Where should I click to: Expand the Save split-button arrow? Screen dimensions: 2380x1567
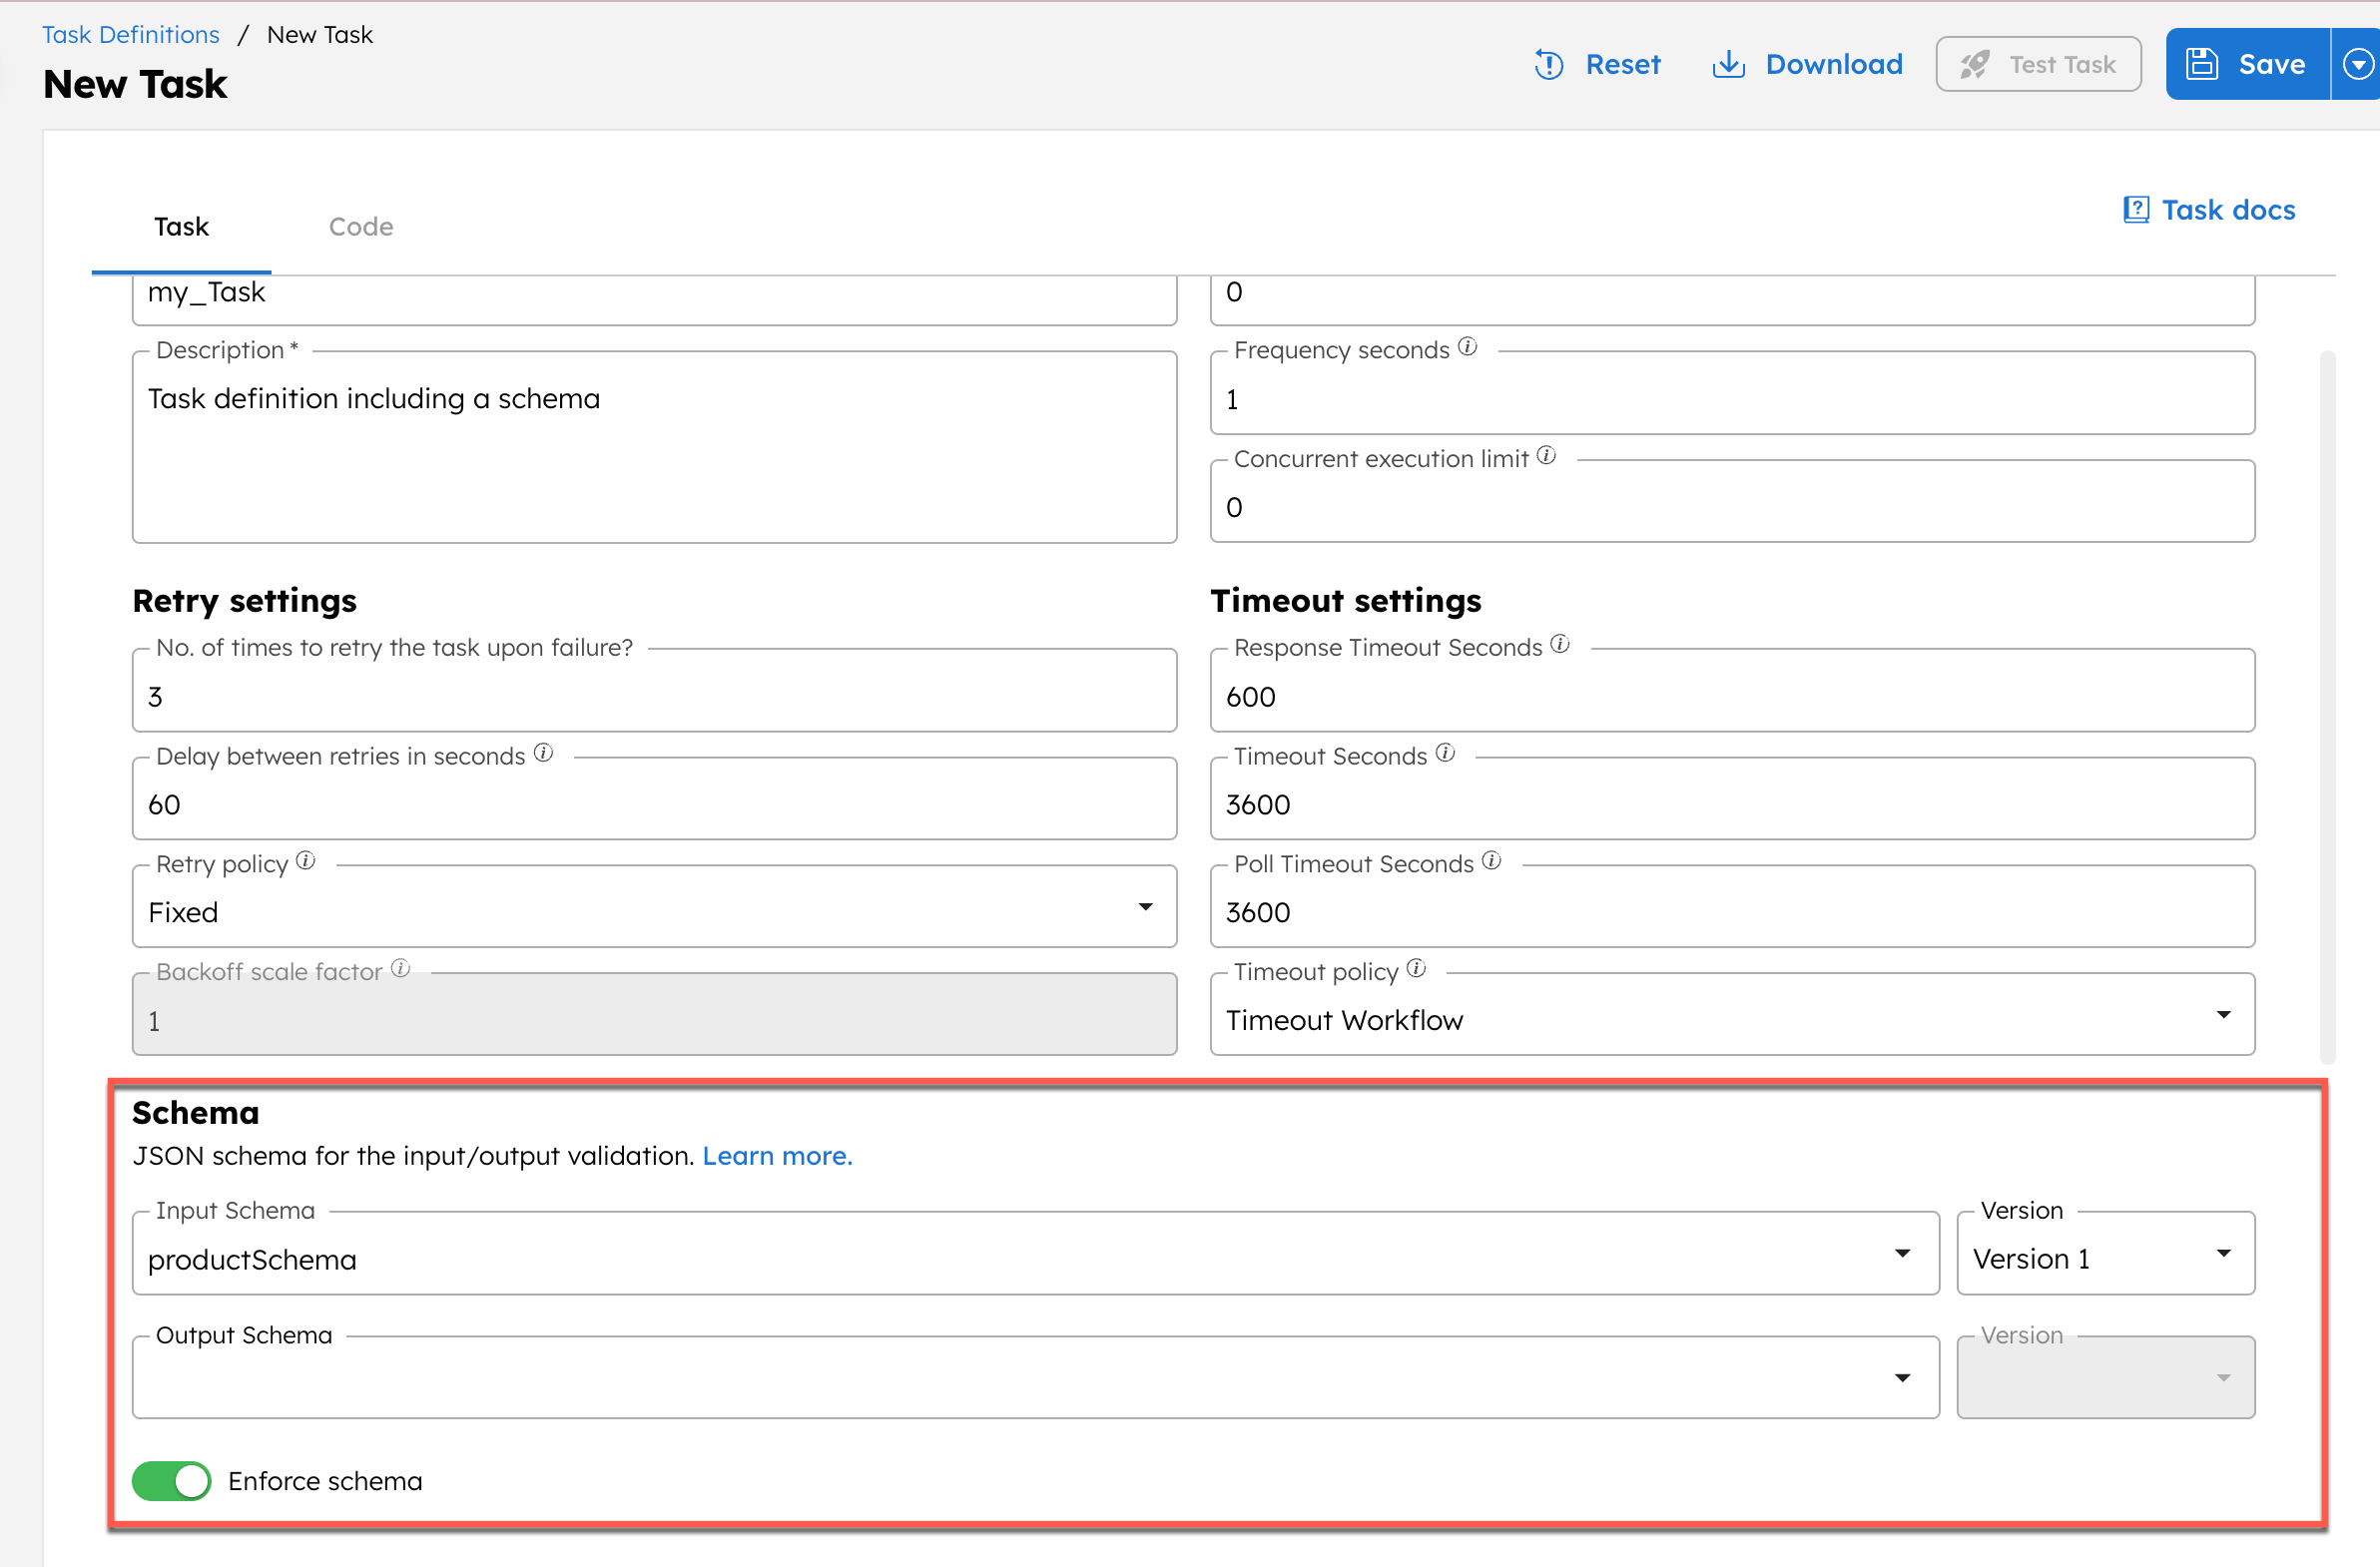[2359, 63]
